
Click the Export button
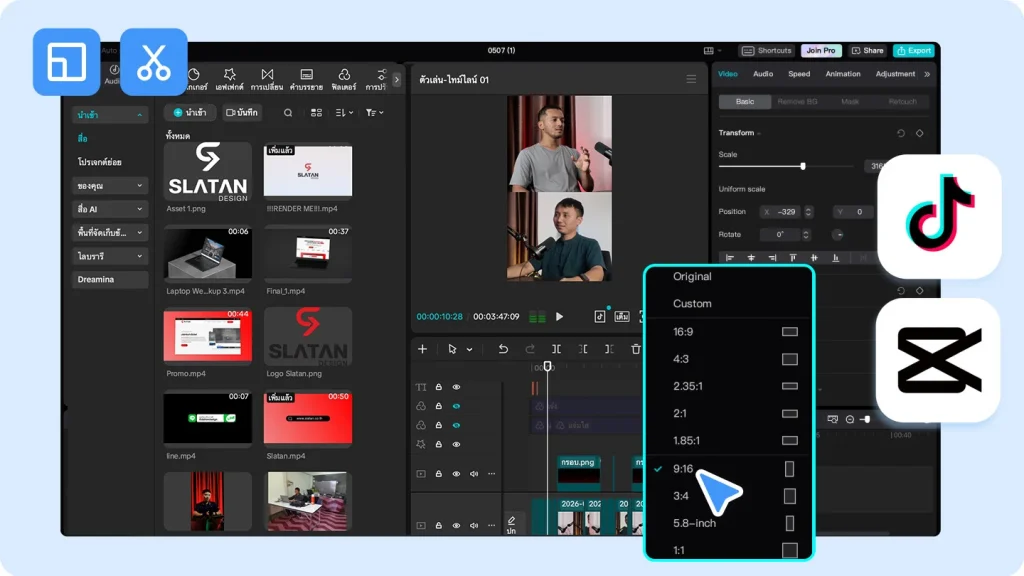[x=914, y=51]
